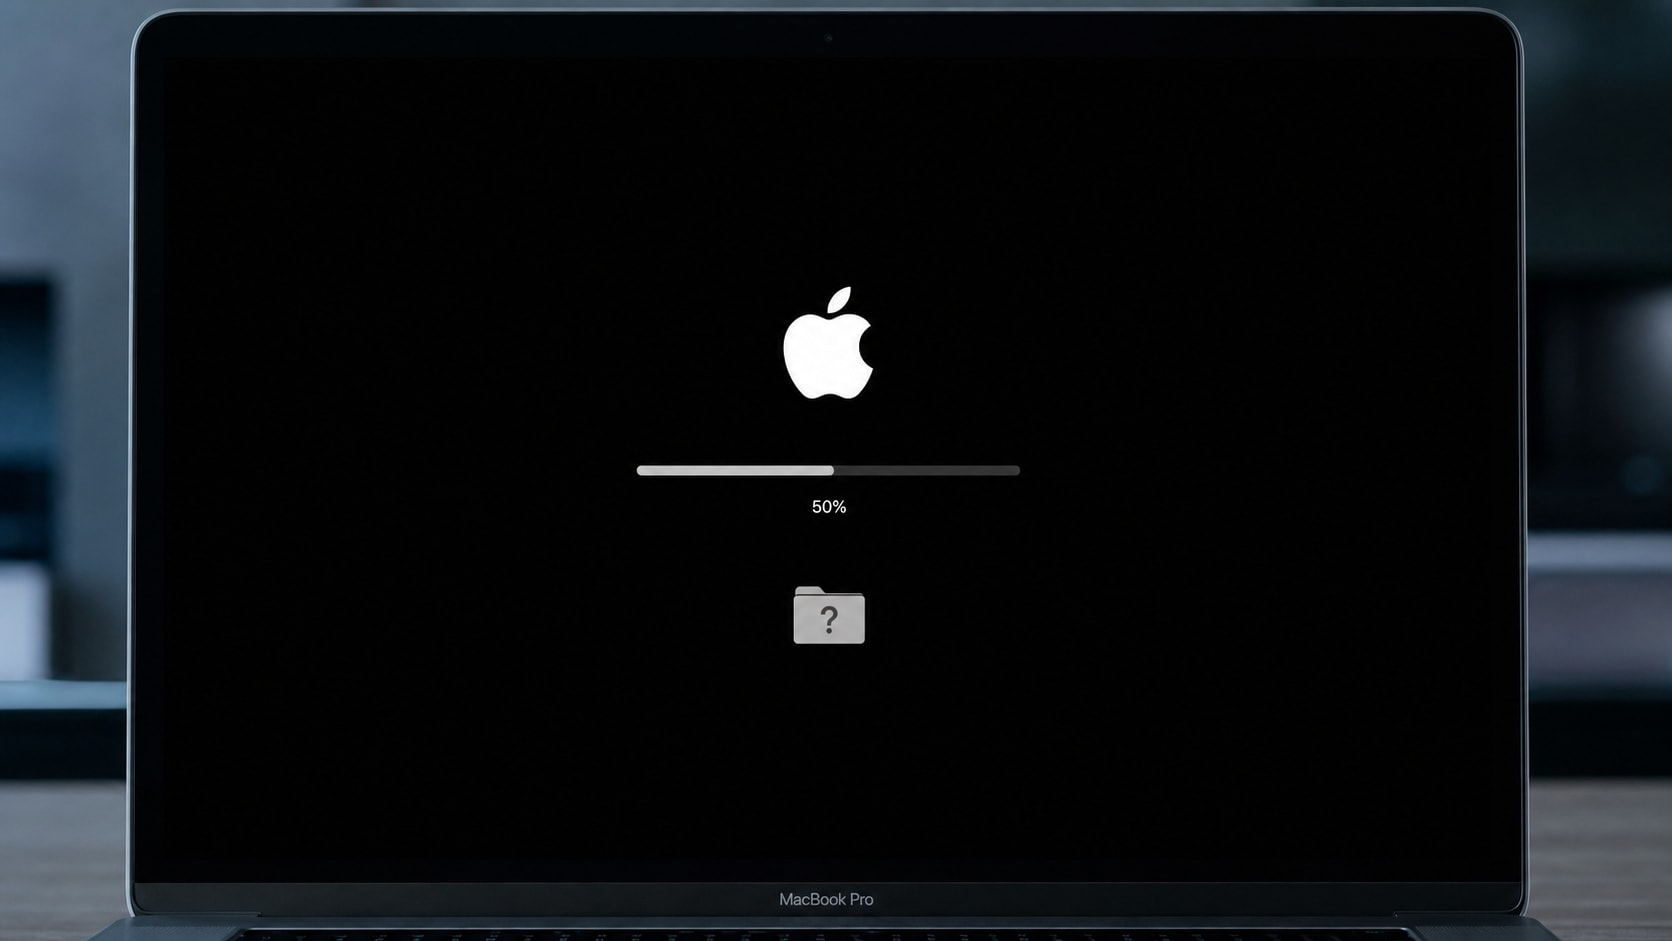
Task: Click the 50% progress text
Action: (x=829, y=507)
